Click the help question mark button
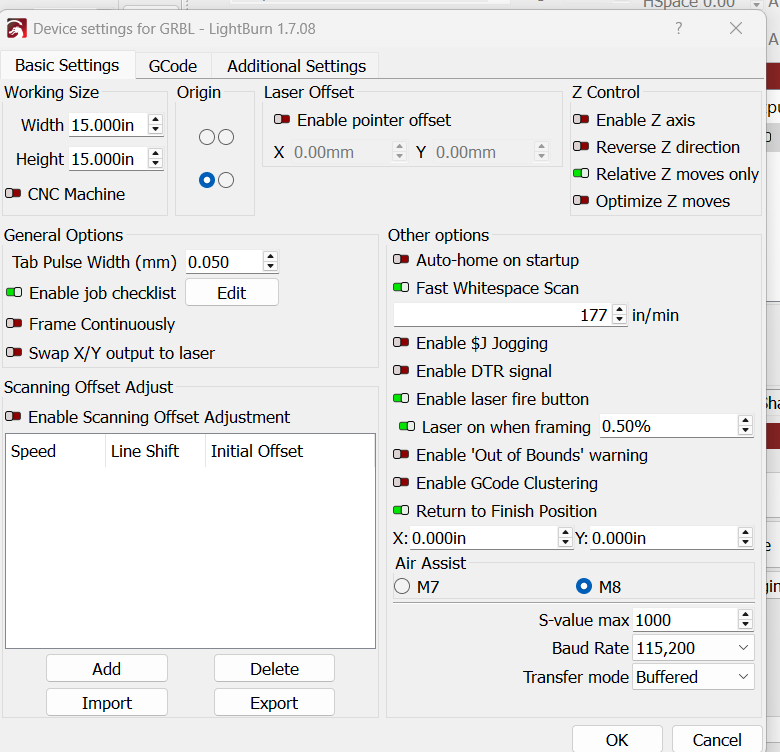 [679, 28]
